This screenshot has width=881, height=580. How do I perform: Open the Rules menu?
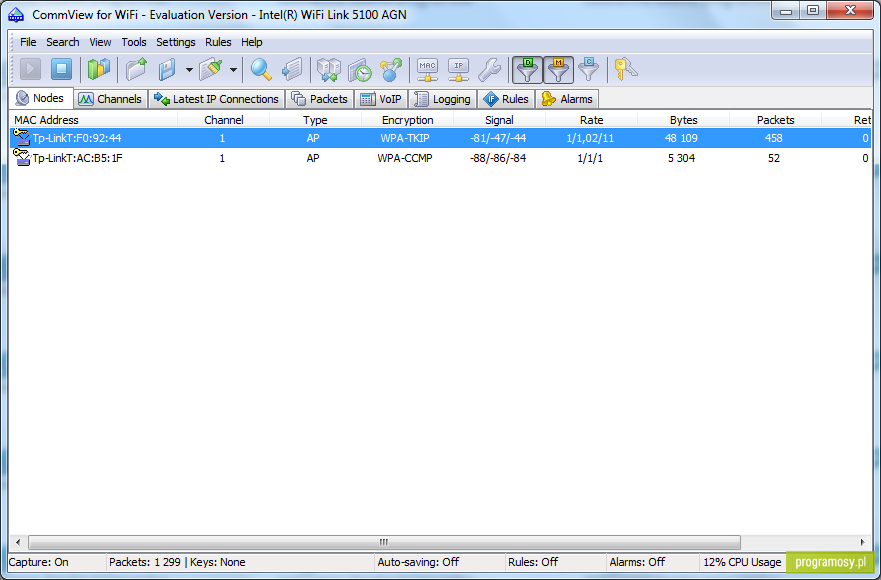(218, 42)
